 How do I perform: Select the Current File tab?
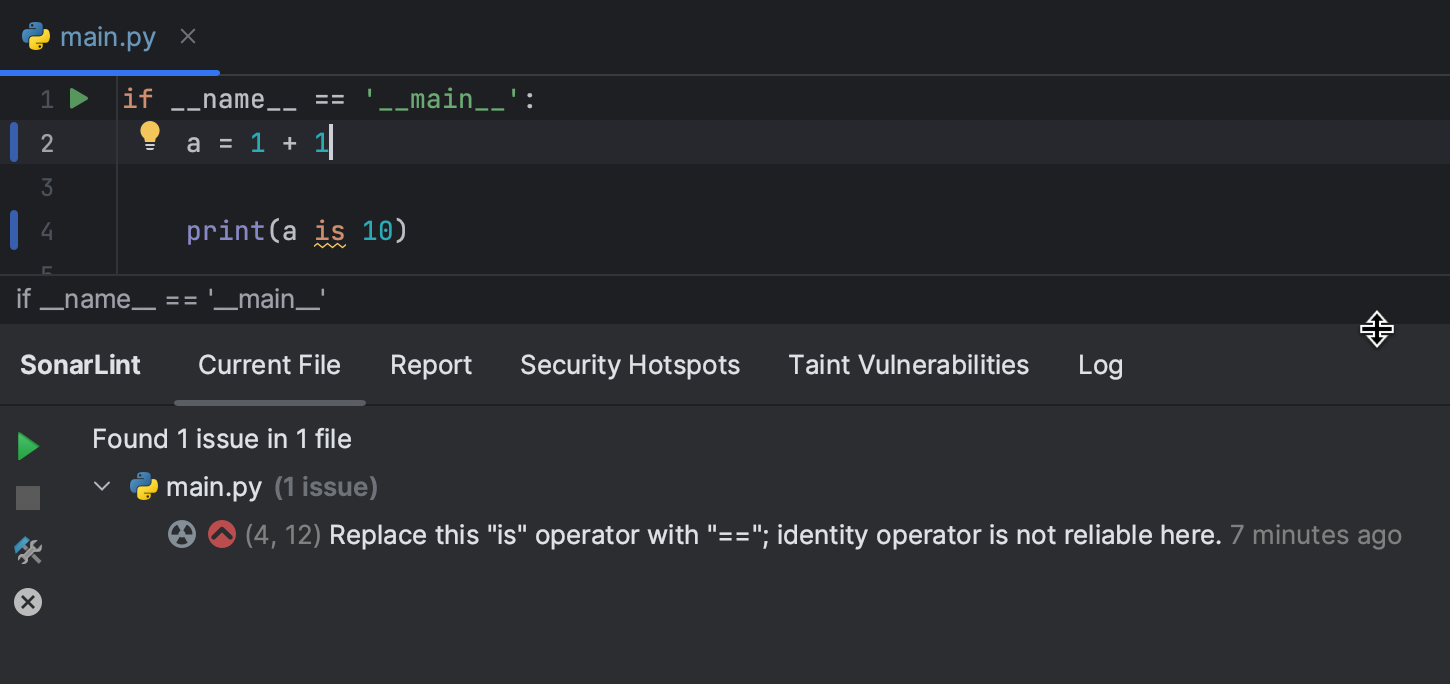(x=269, y=365)
